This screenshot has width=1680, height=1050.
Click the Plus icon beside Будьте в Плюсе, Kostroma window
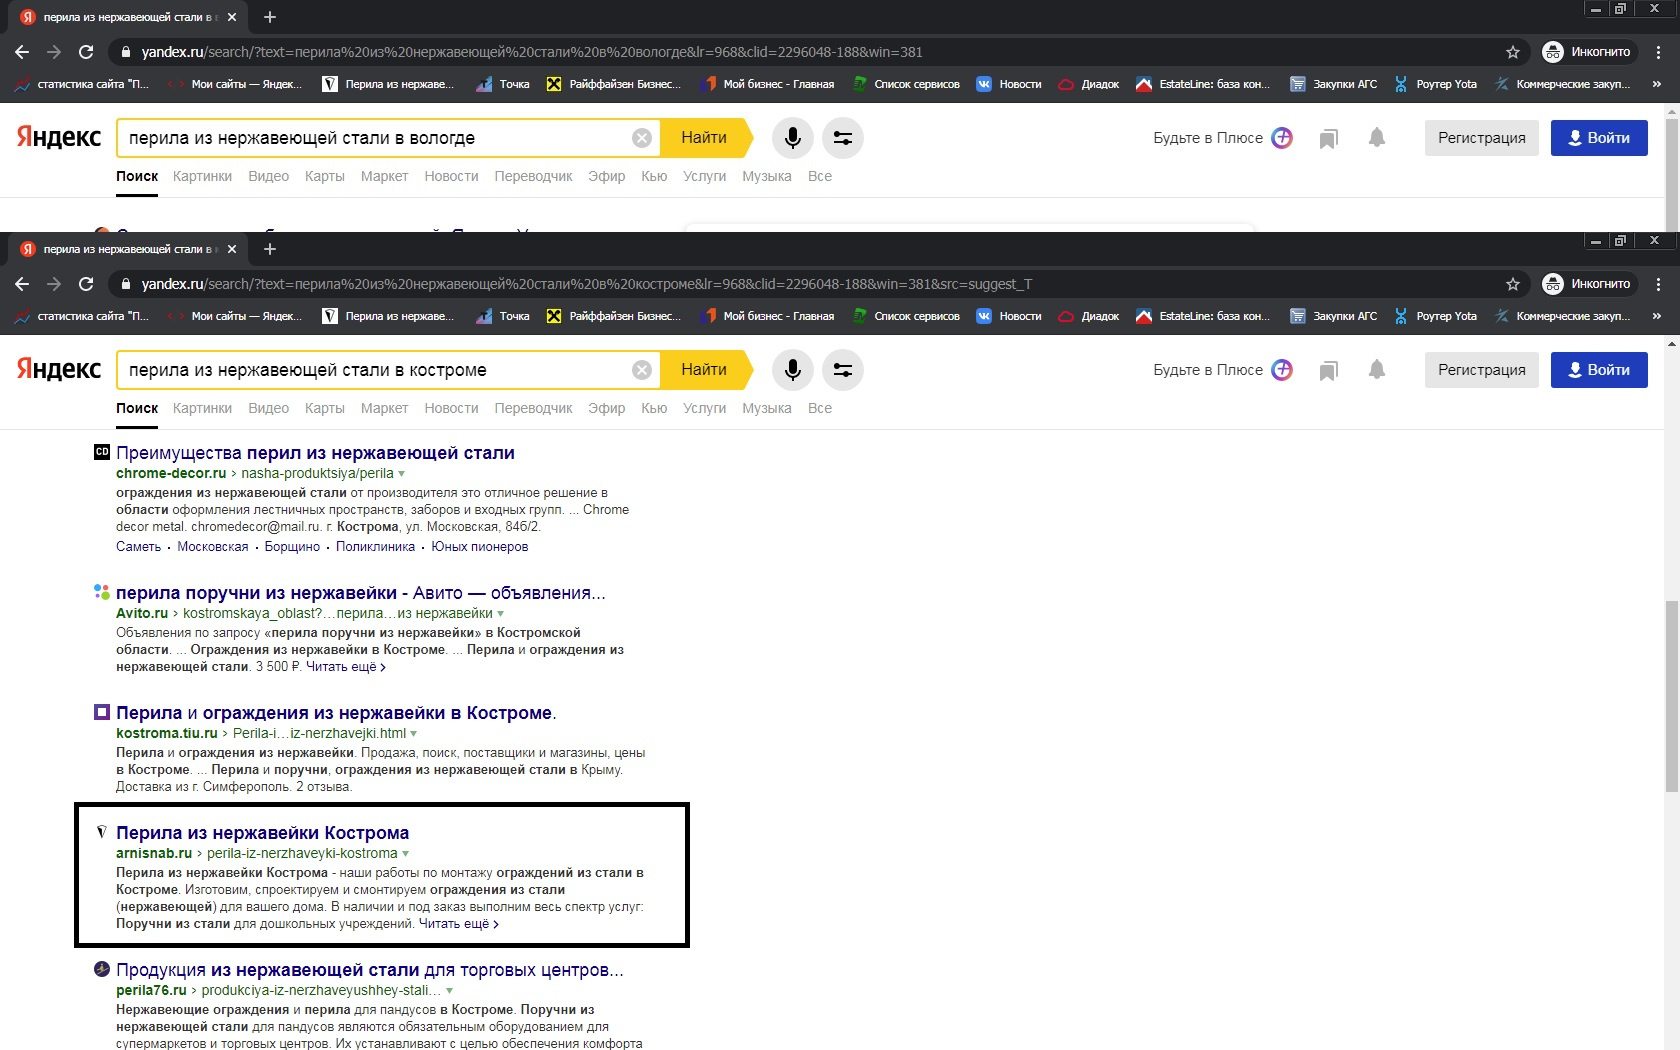click(x=1282, y=370)
